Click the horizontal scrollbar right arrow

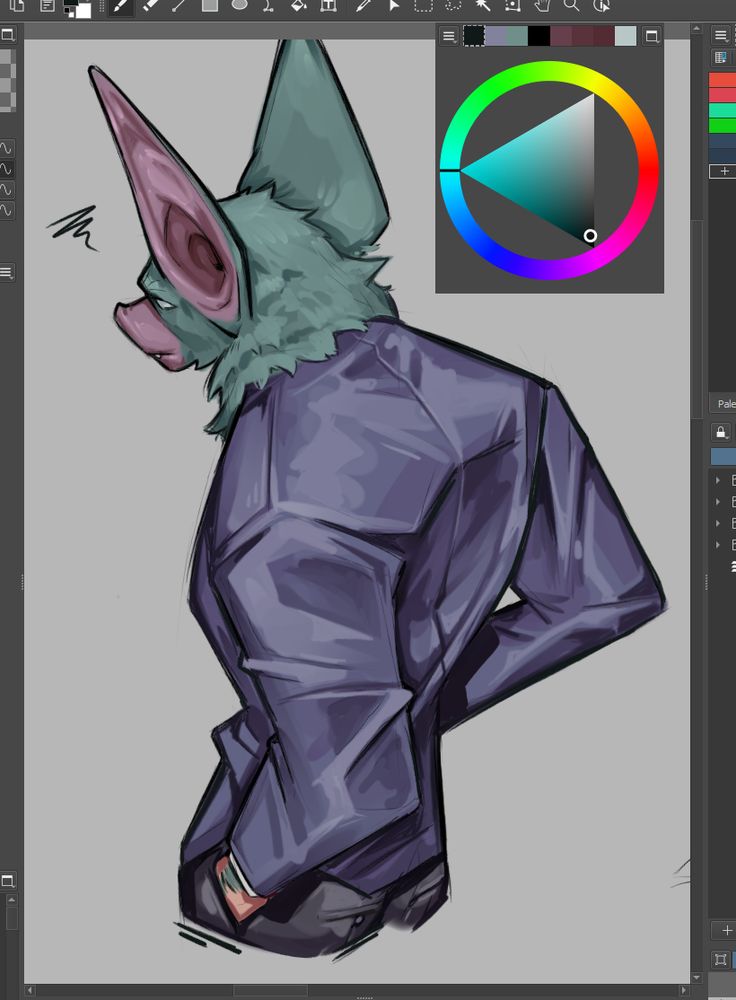coord(684,990)
